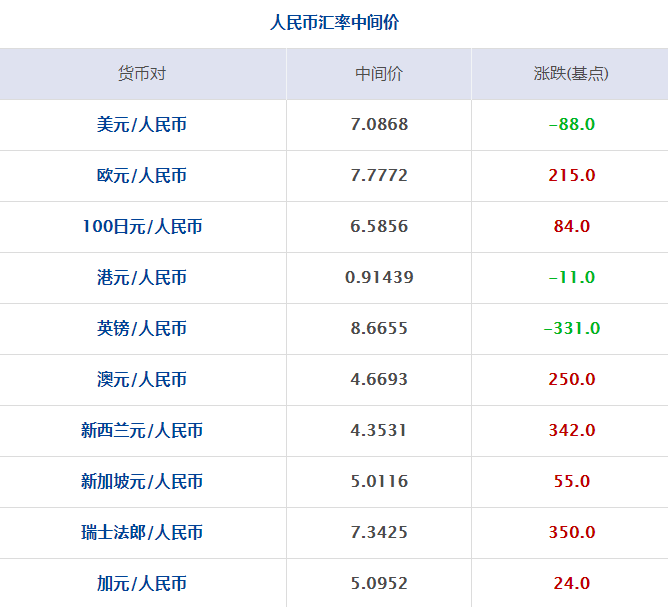The width and height of the screenshot is (668, 607).
Task: Click the red 215.0 basis-point change
Action: [x=572, y=176]
